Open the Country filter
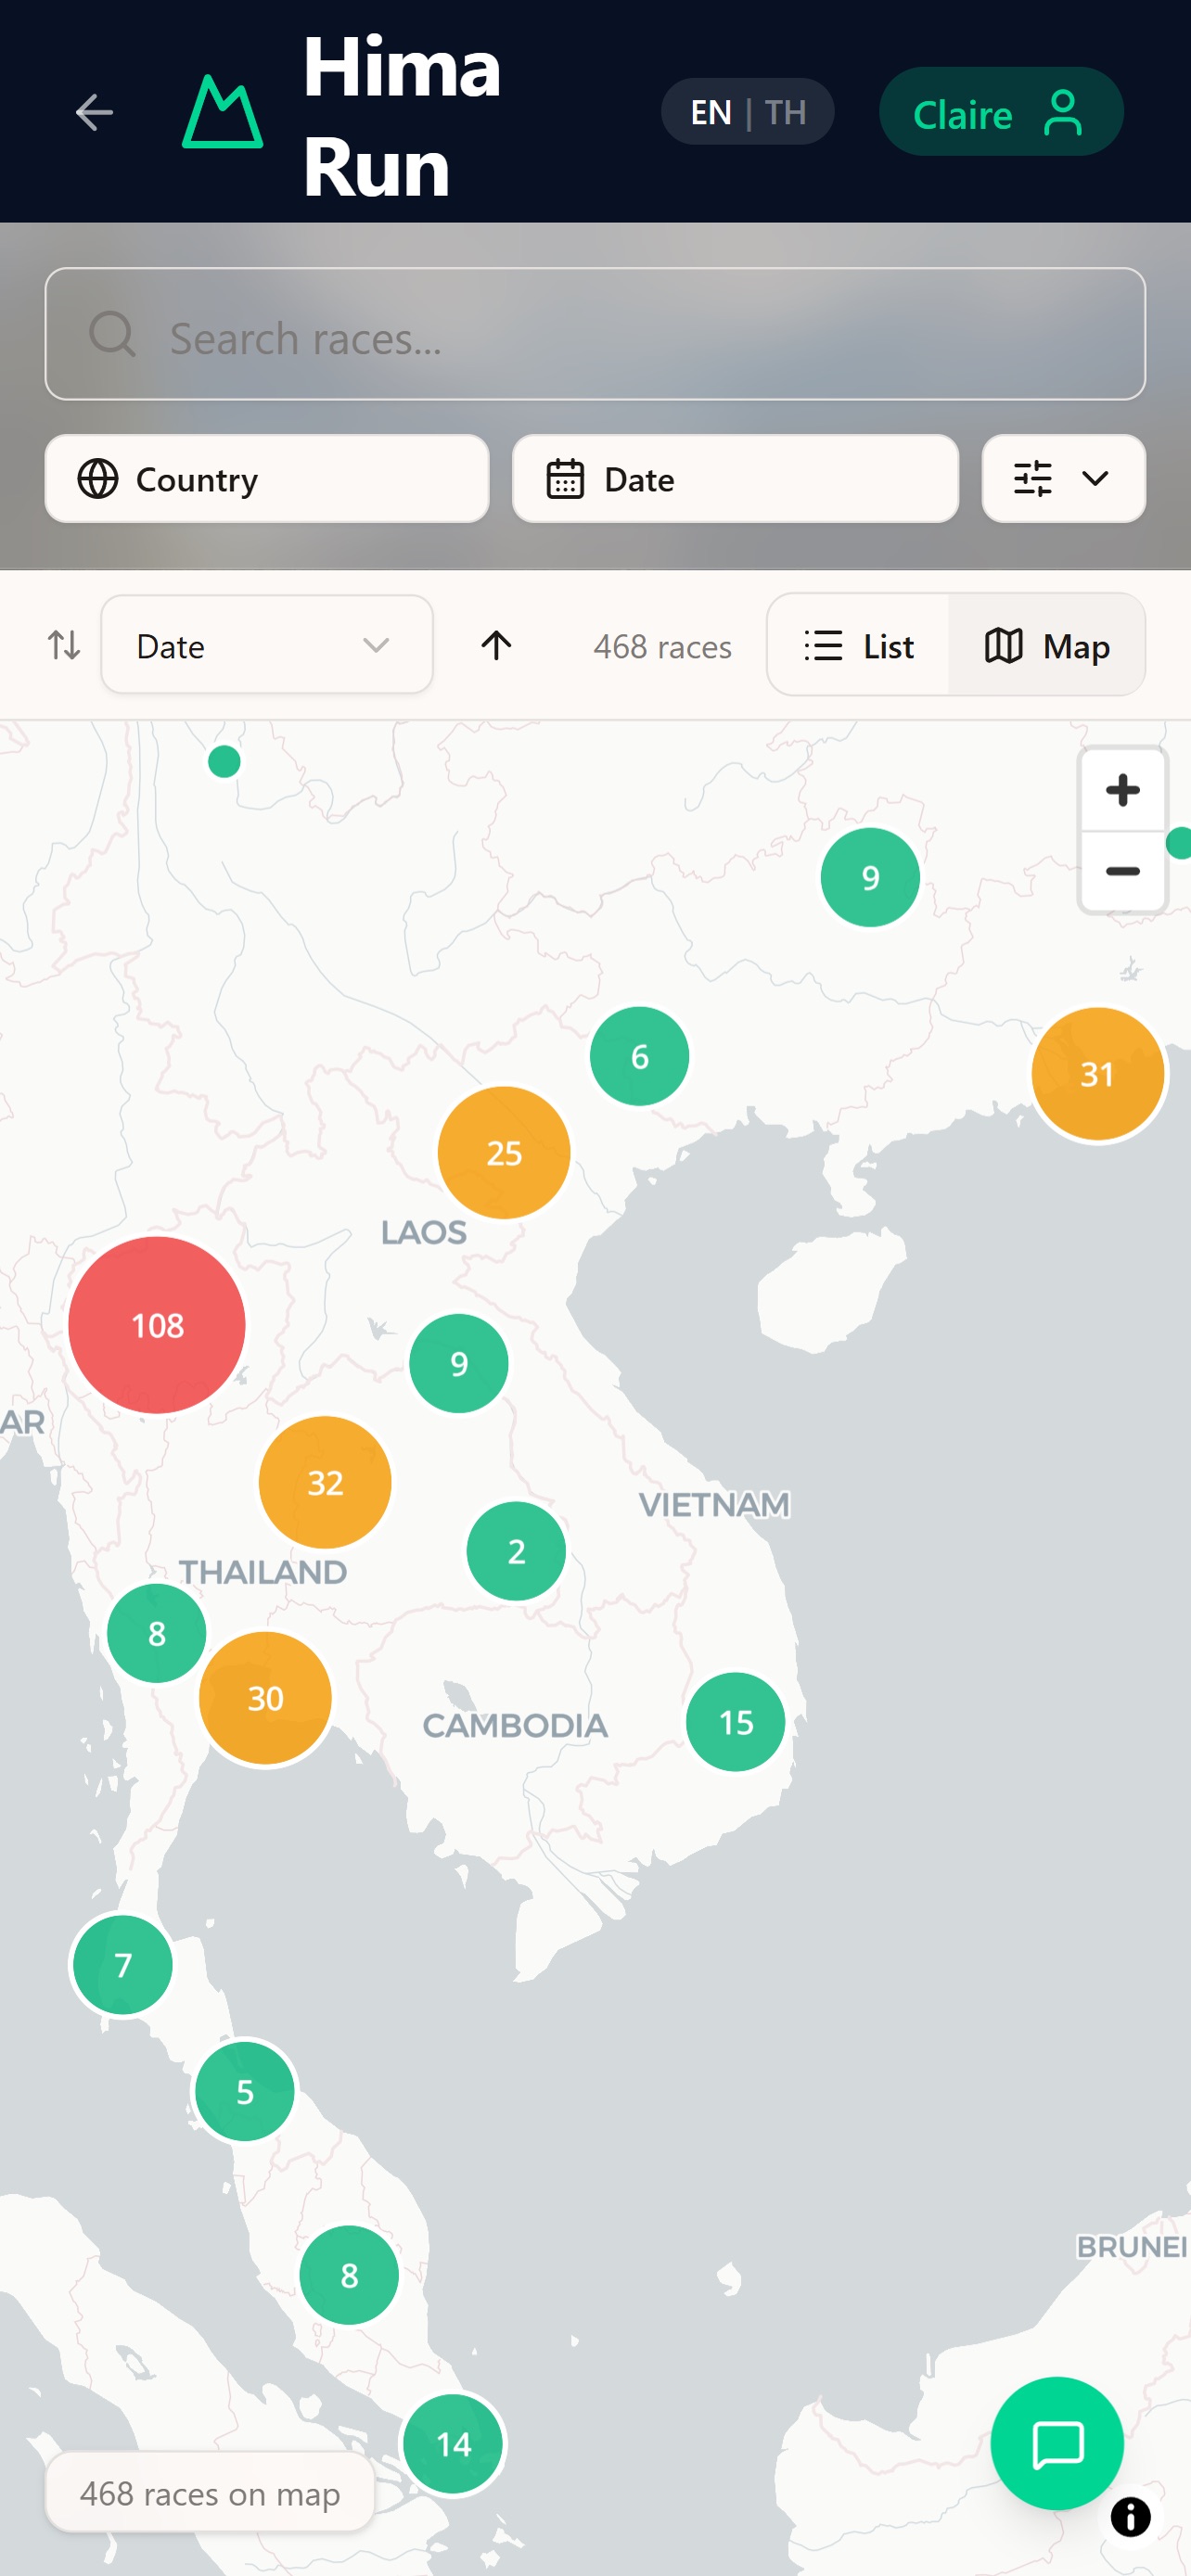The height and width of the screenshot is (2576, 1191). [267, 479]
